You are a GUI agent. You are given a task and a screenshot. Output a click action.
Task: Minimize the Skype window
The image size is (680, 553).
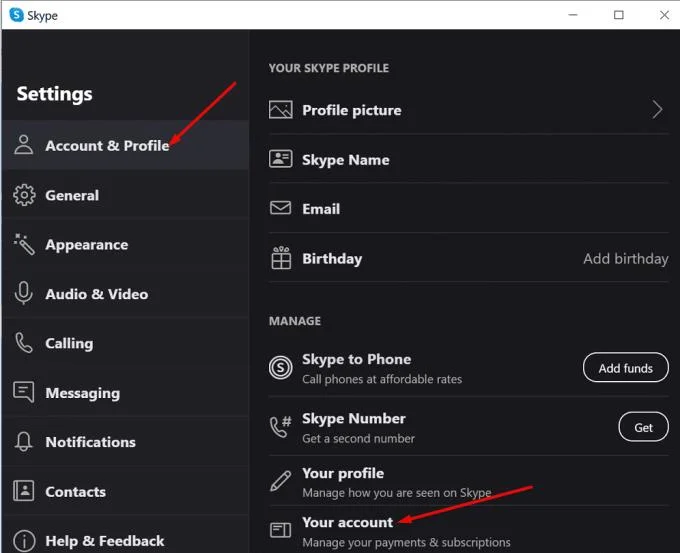[573, 15]
